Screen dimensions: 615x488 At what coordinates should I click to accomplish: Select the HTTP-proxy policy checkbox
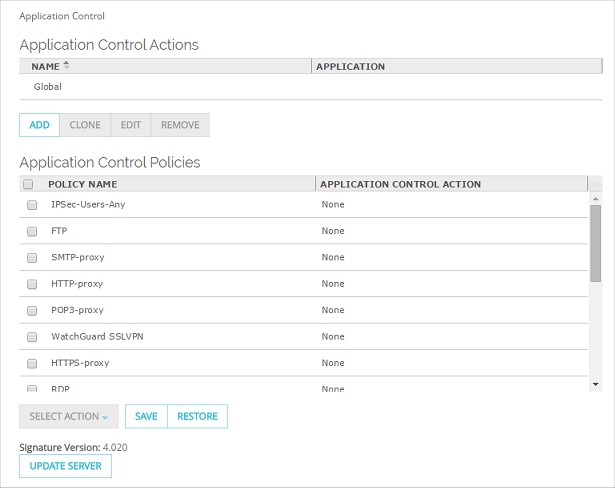coord(31,284)
